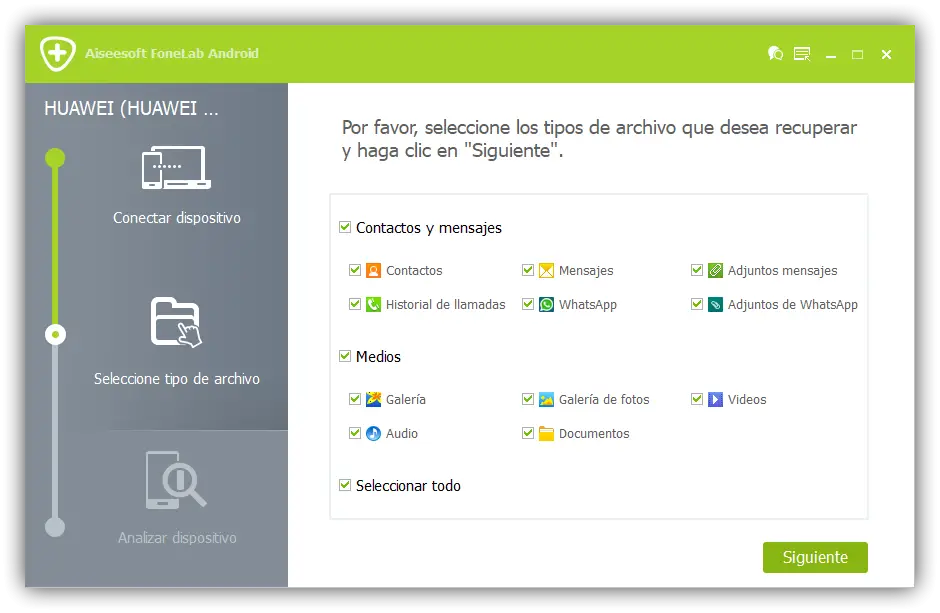Toggle the Documentos checkbox

click(528, 433)
